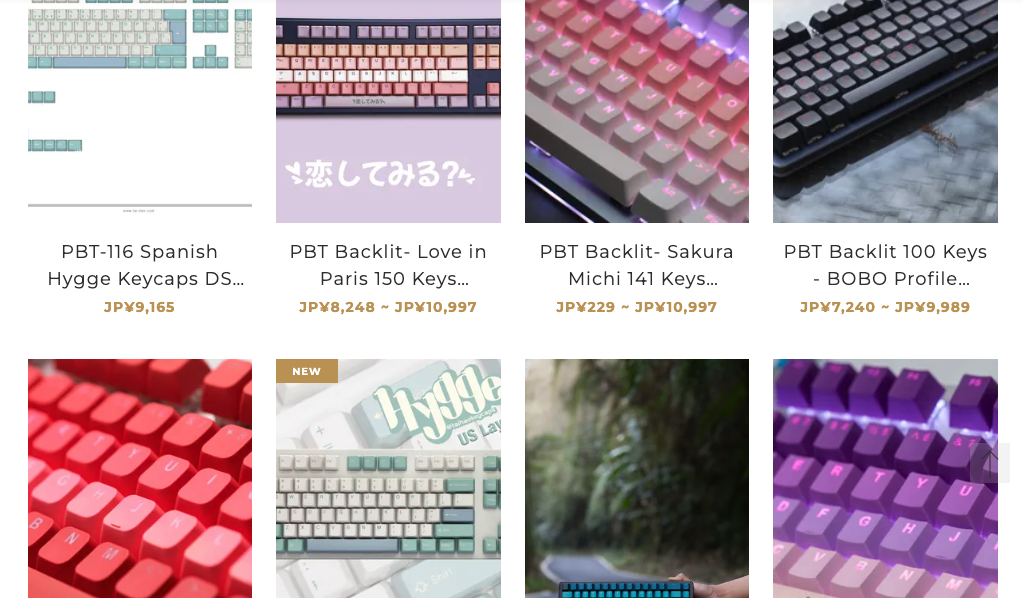Click the JP¥7,240 ~ JP¥9,989 price range

click(885, 307)
